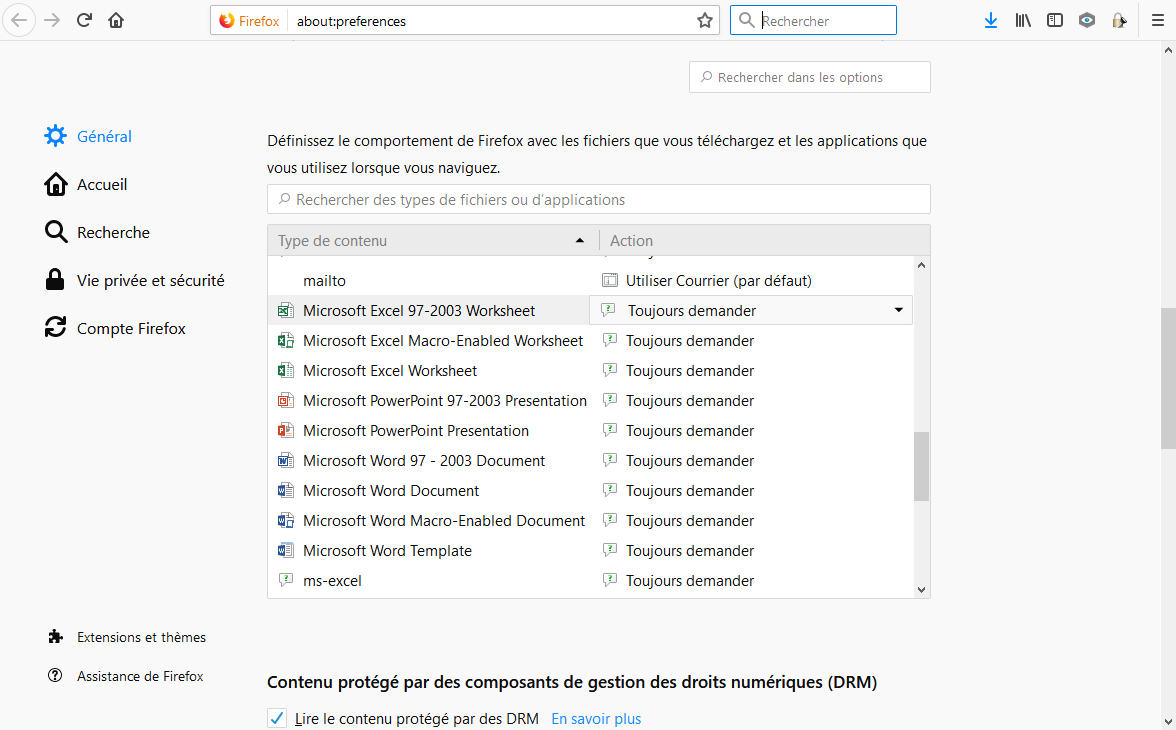Focus the 'Rechercher dans les options' field
Screen dimensions: 1176x730
[810, 77]
